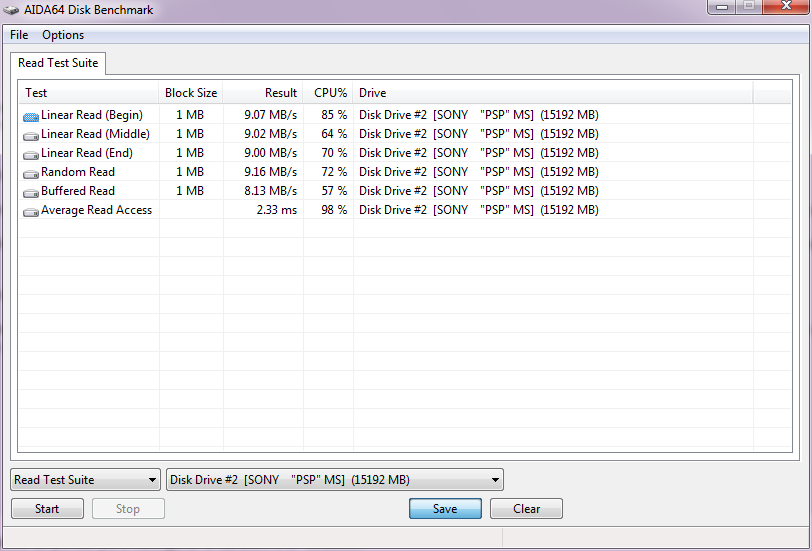Screen dimensions: 812x551
Task: Minimize the AIDA64 Disk Benchmark window
Action: [722, 7]
